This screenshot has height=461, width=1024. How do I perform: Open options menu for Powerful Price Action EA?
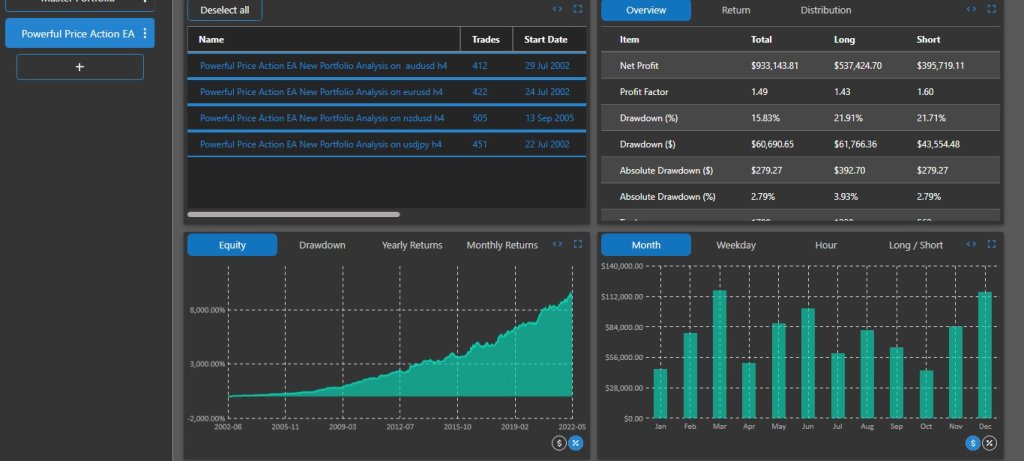[145, 34]
